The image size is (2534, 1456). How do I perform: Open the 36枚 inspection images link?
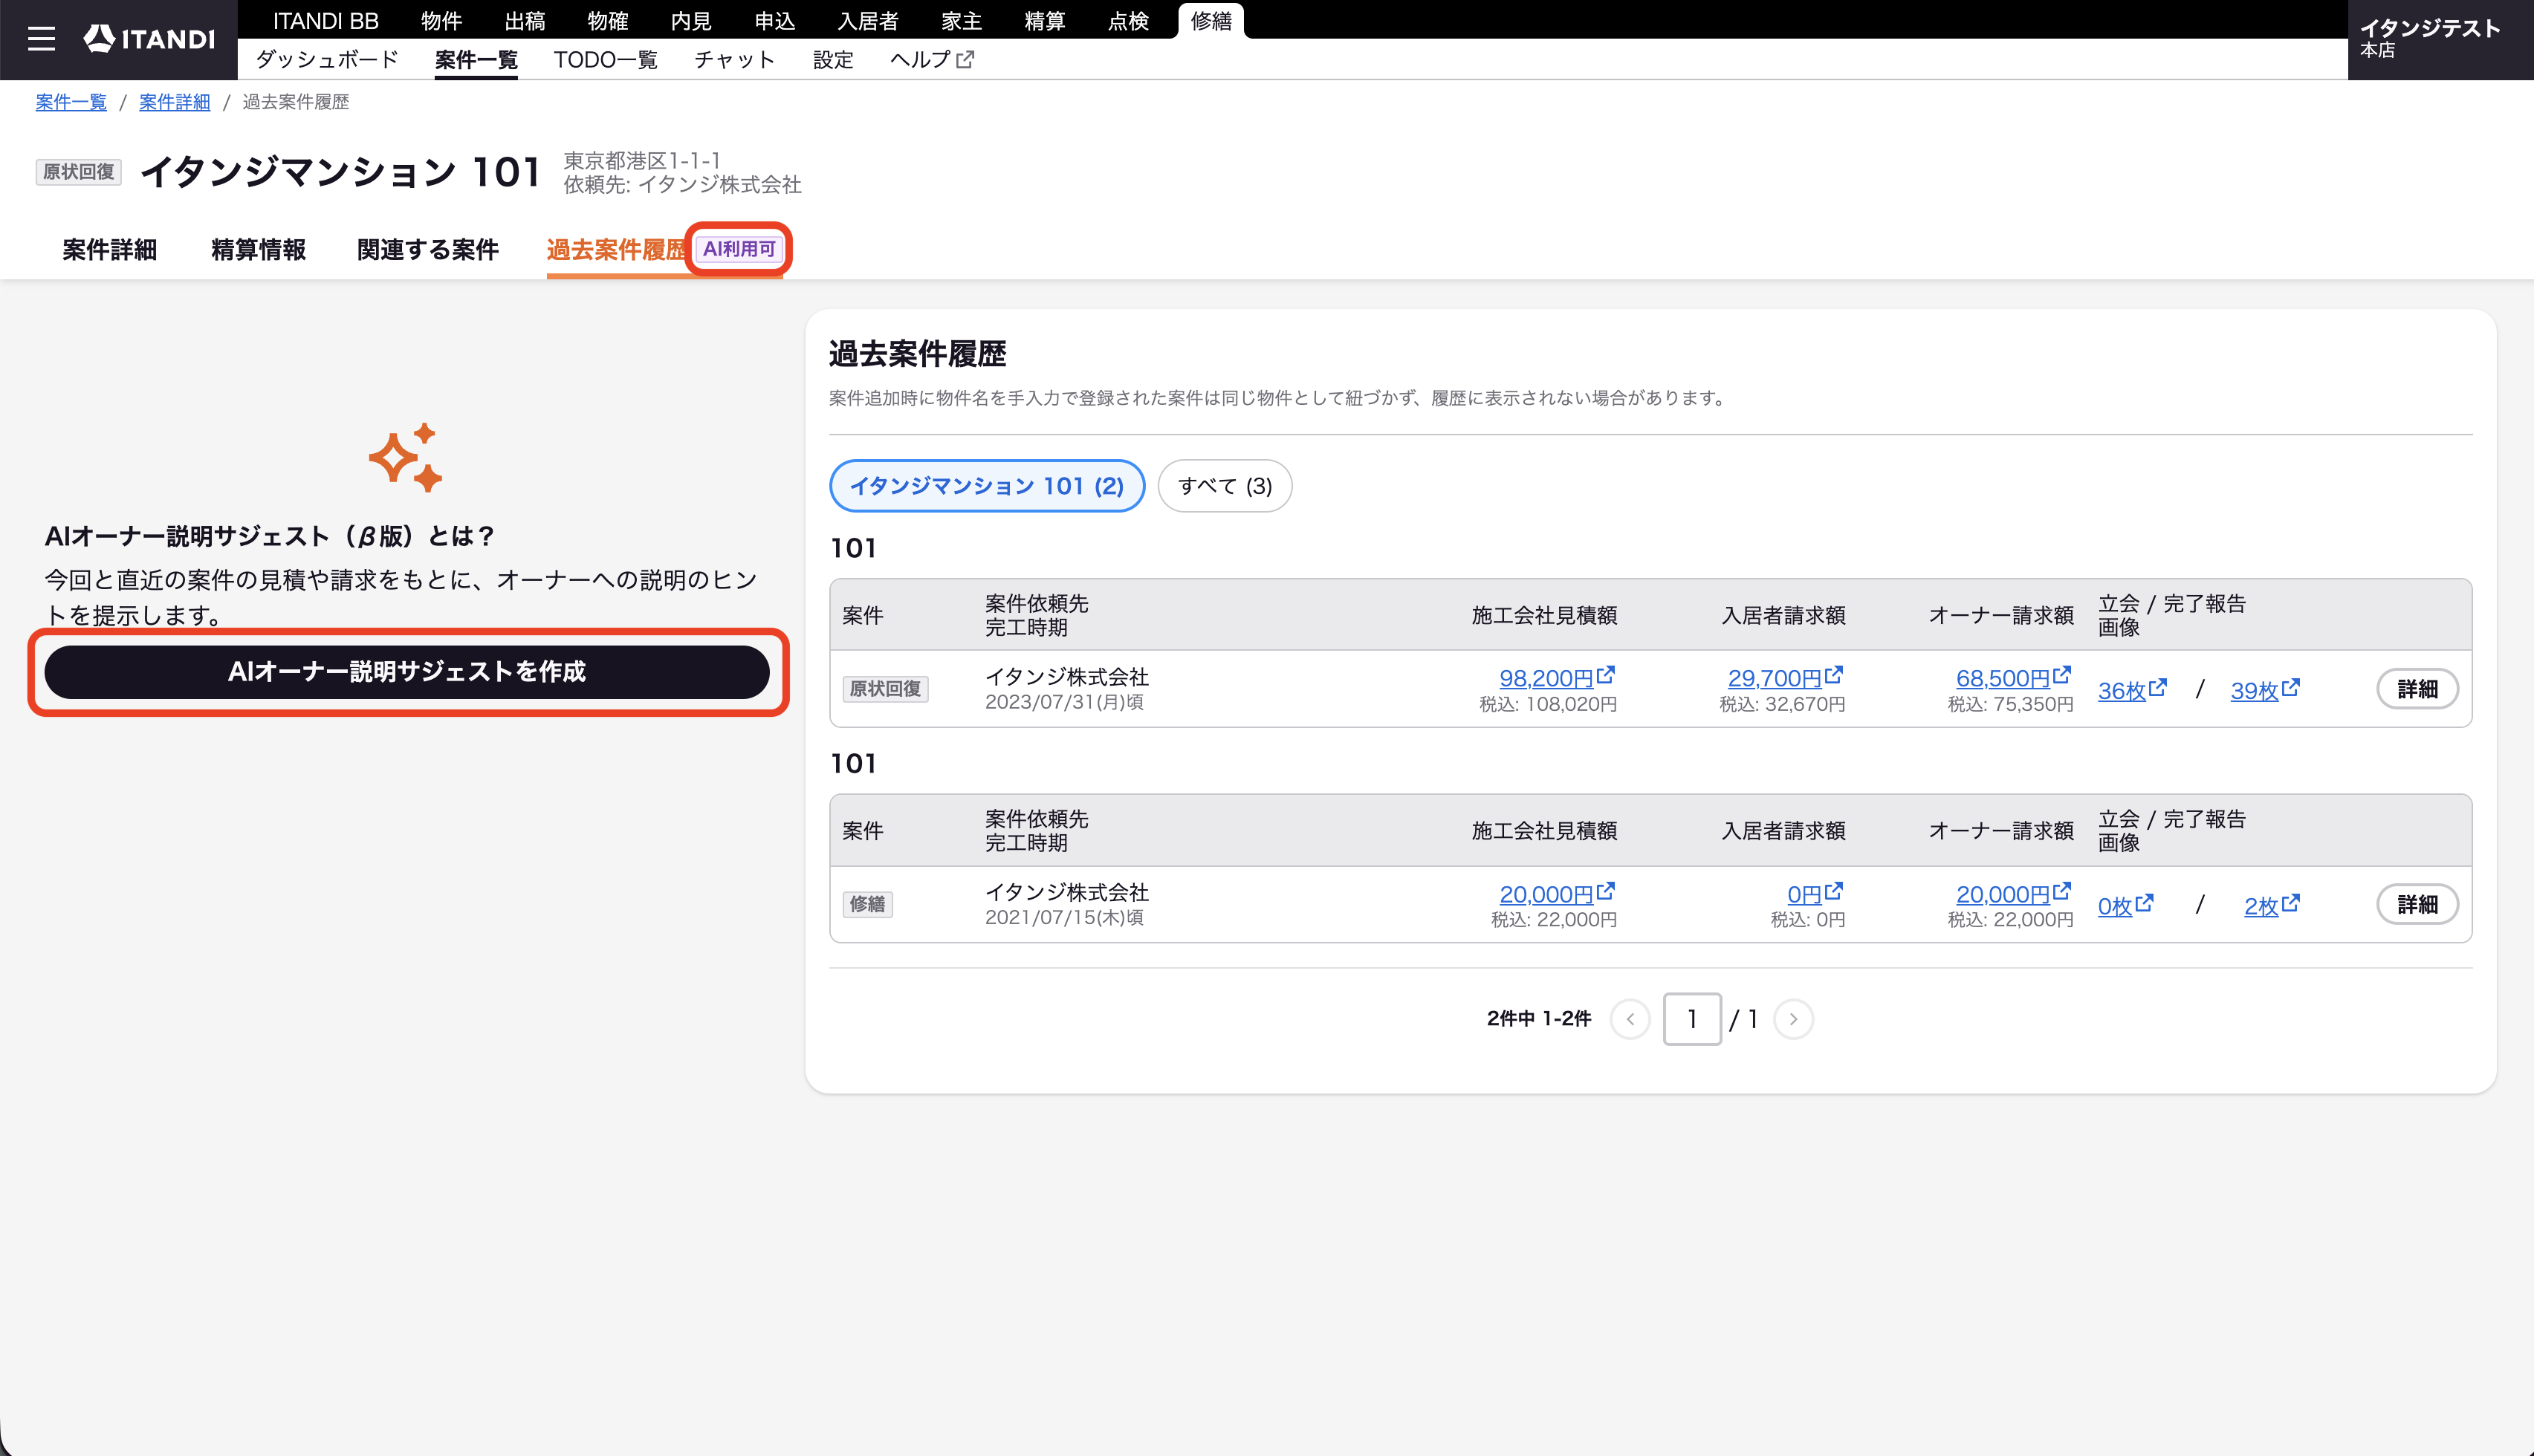(2132, 690)
